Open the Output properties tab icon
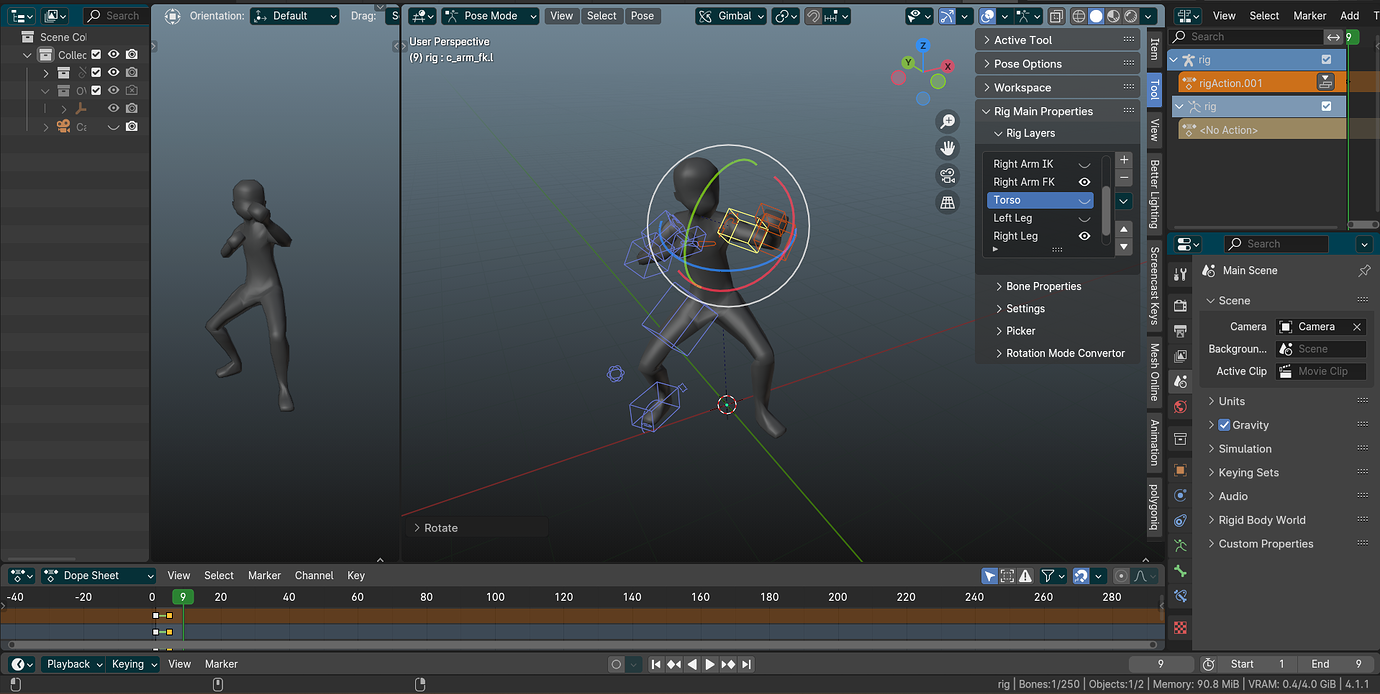1380x694 pixels. [1180, 331]
